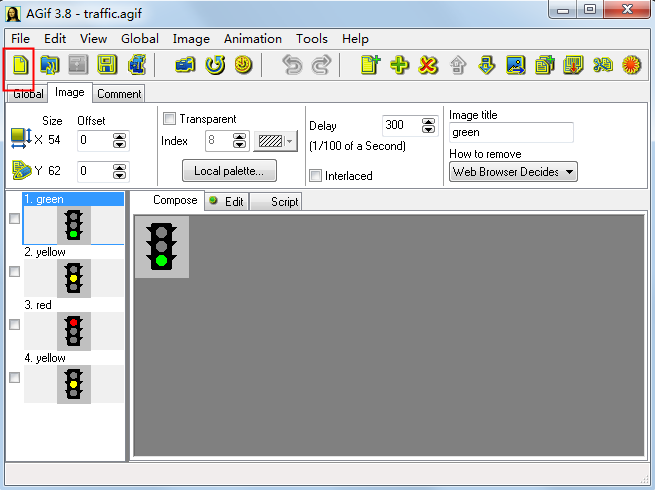Open the How to remove dropdown
Image resolution: width=655 pixels, height=490 pixels.
click(x=513, y=172)
